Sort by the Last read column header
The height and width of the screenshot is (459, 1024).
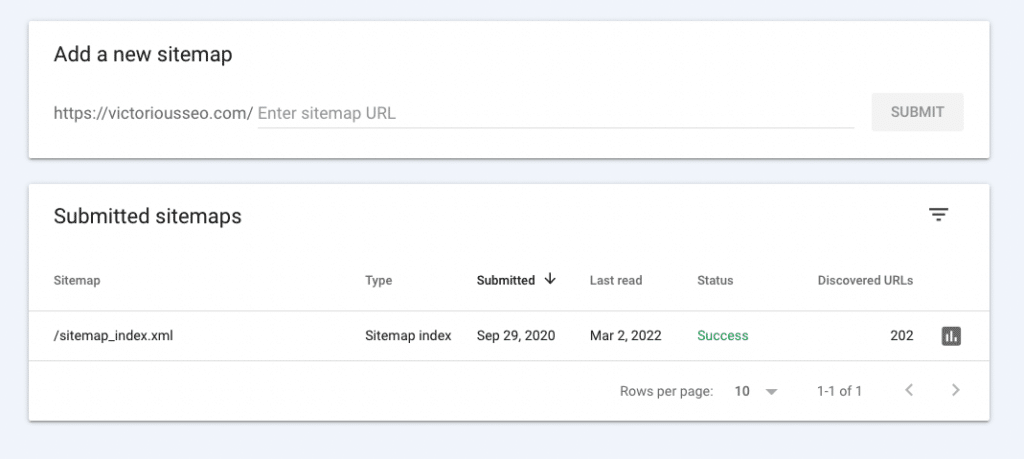tap(616, 280)
